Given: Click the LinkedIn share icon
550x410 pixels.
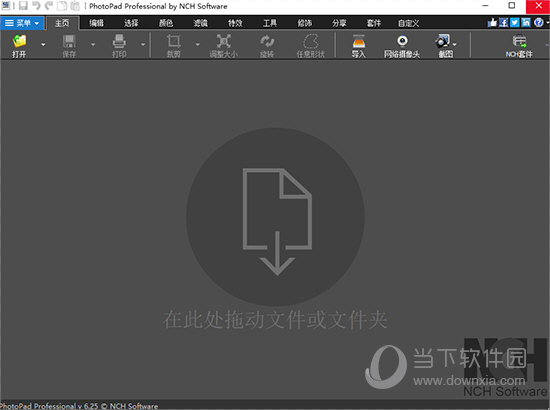Looking at the screenshot, I should pyautogui.click(x=526, y=23).
